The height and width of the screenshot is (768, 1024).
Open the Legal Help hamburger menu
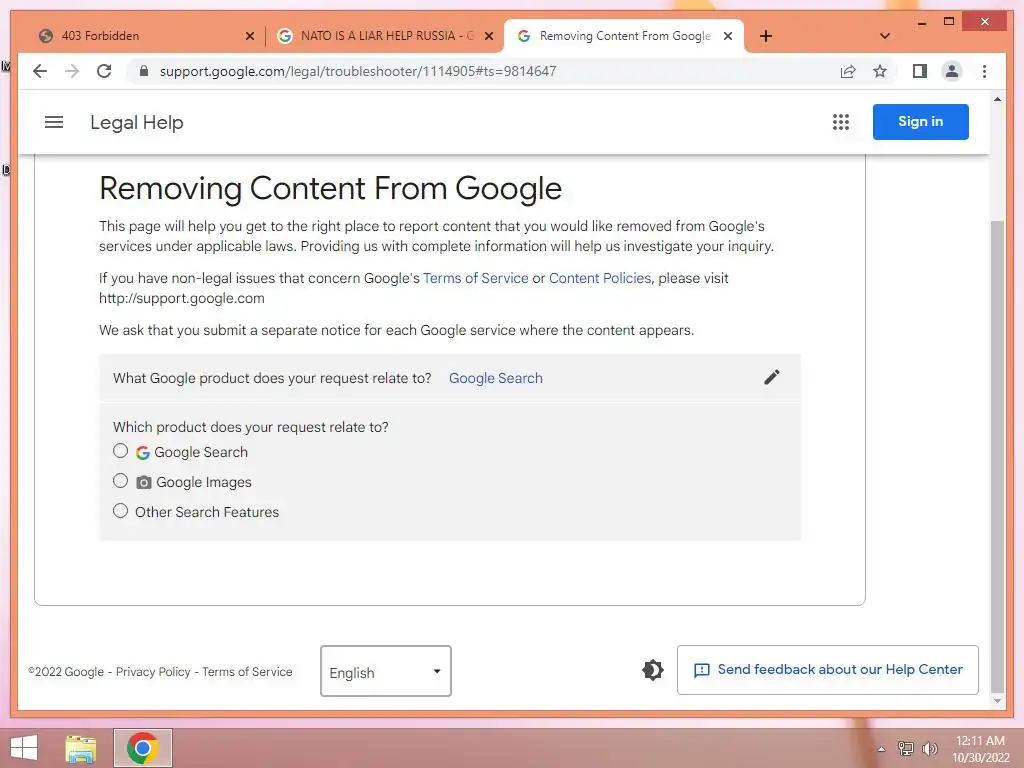[x=54, y=122]
